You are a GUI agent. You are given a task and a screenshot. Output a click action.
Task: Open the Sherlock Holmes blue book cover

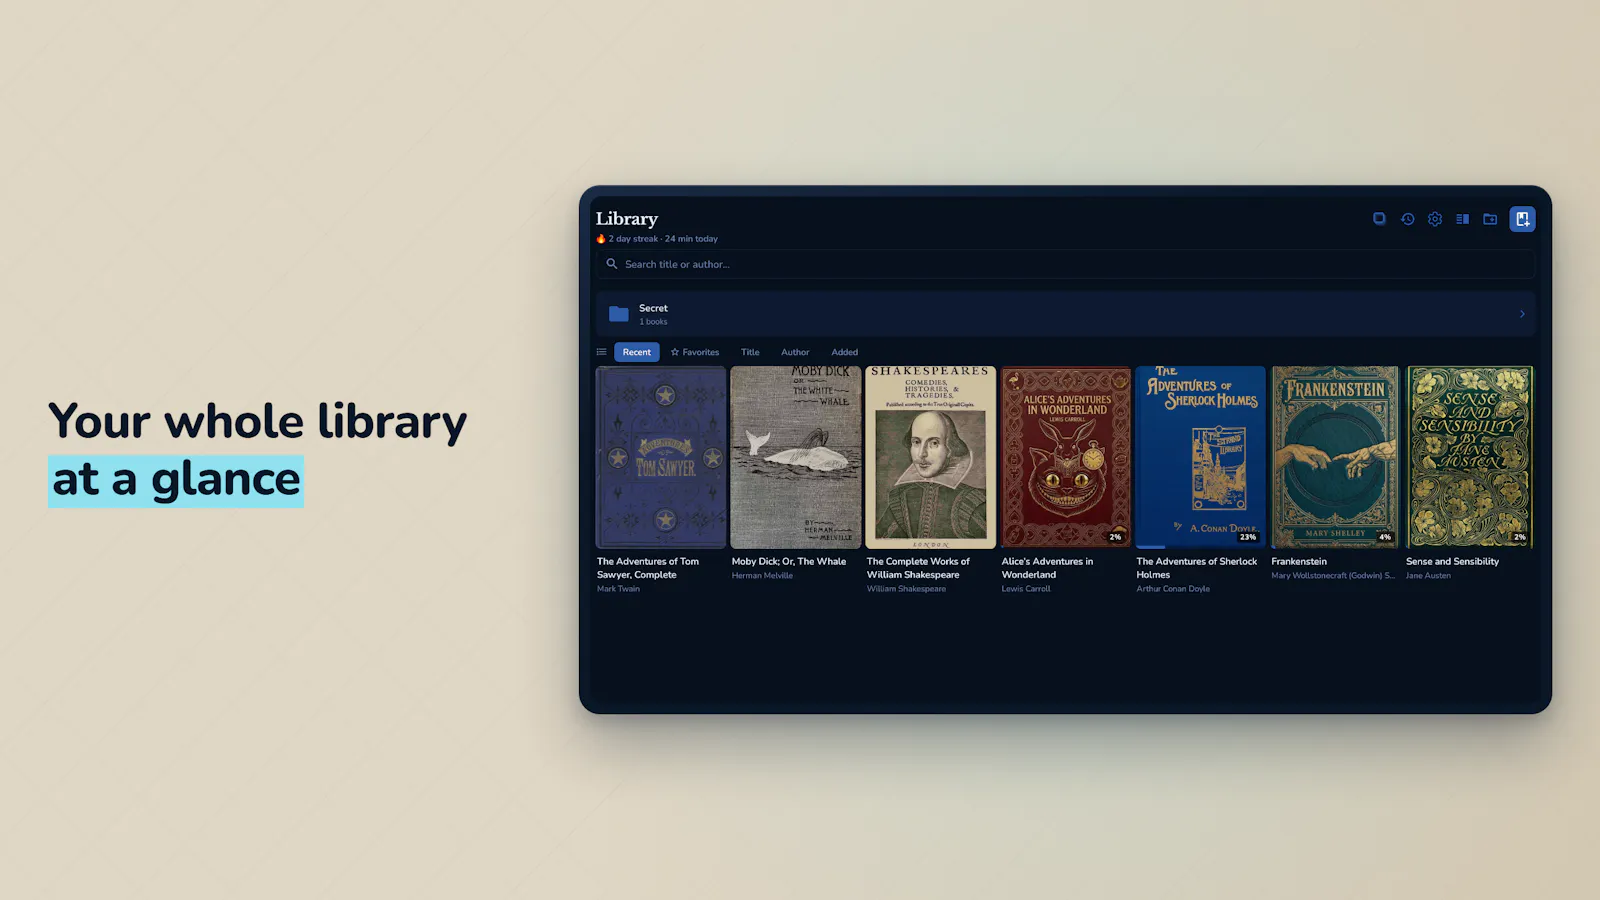coord(1201,457)
